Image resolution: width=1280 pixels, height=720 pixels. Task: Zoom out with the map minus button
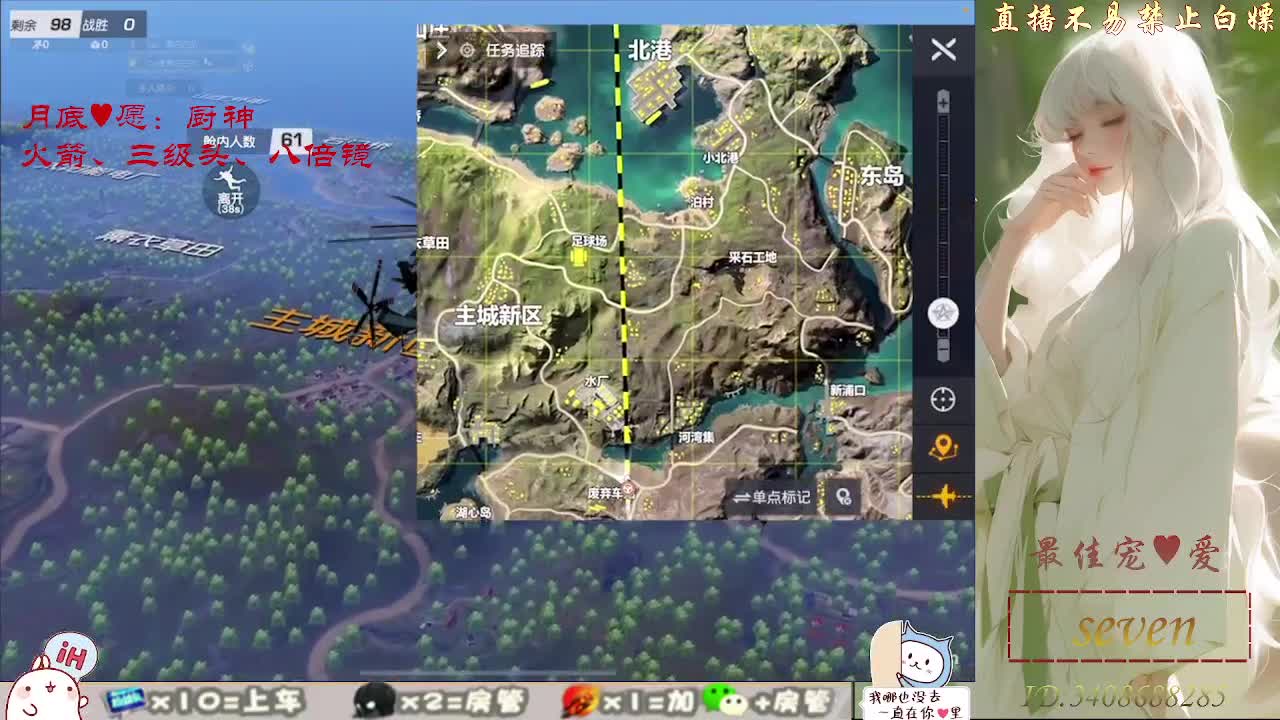coord(942,349)
